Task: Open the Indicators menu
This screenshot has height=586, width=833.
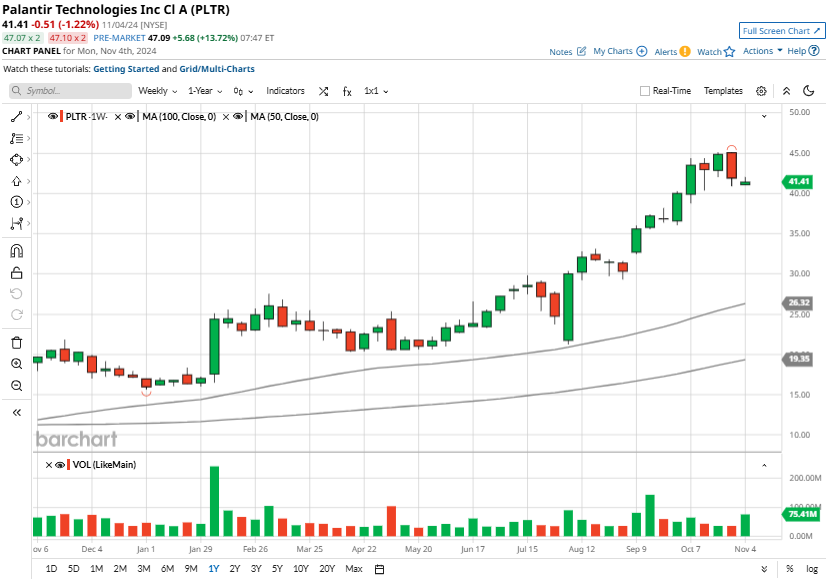Action: click(285, 91)
